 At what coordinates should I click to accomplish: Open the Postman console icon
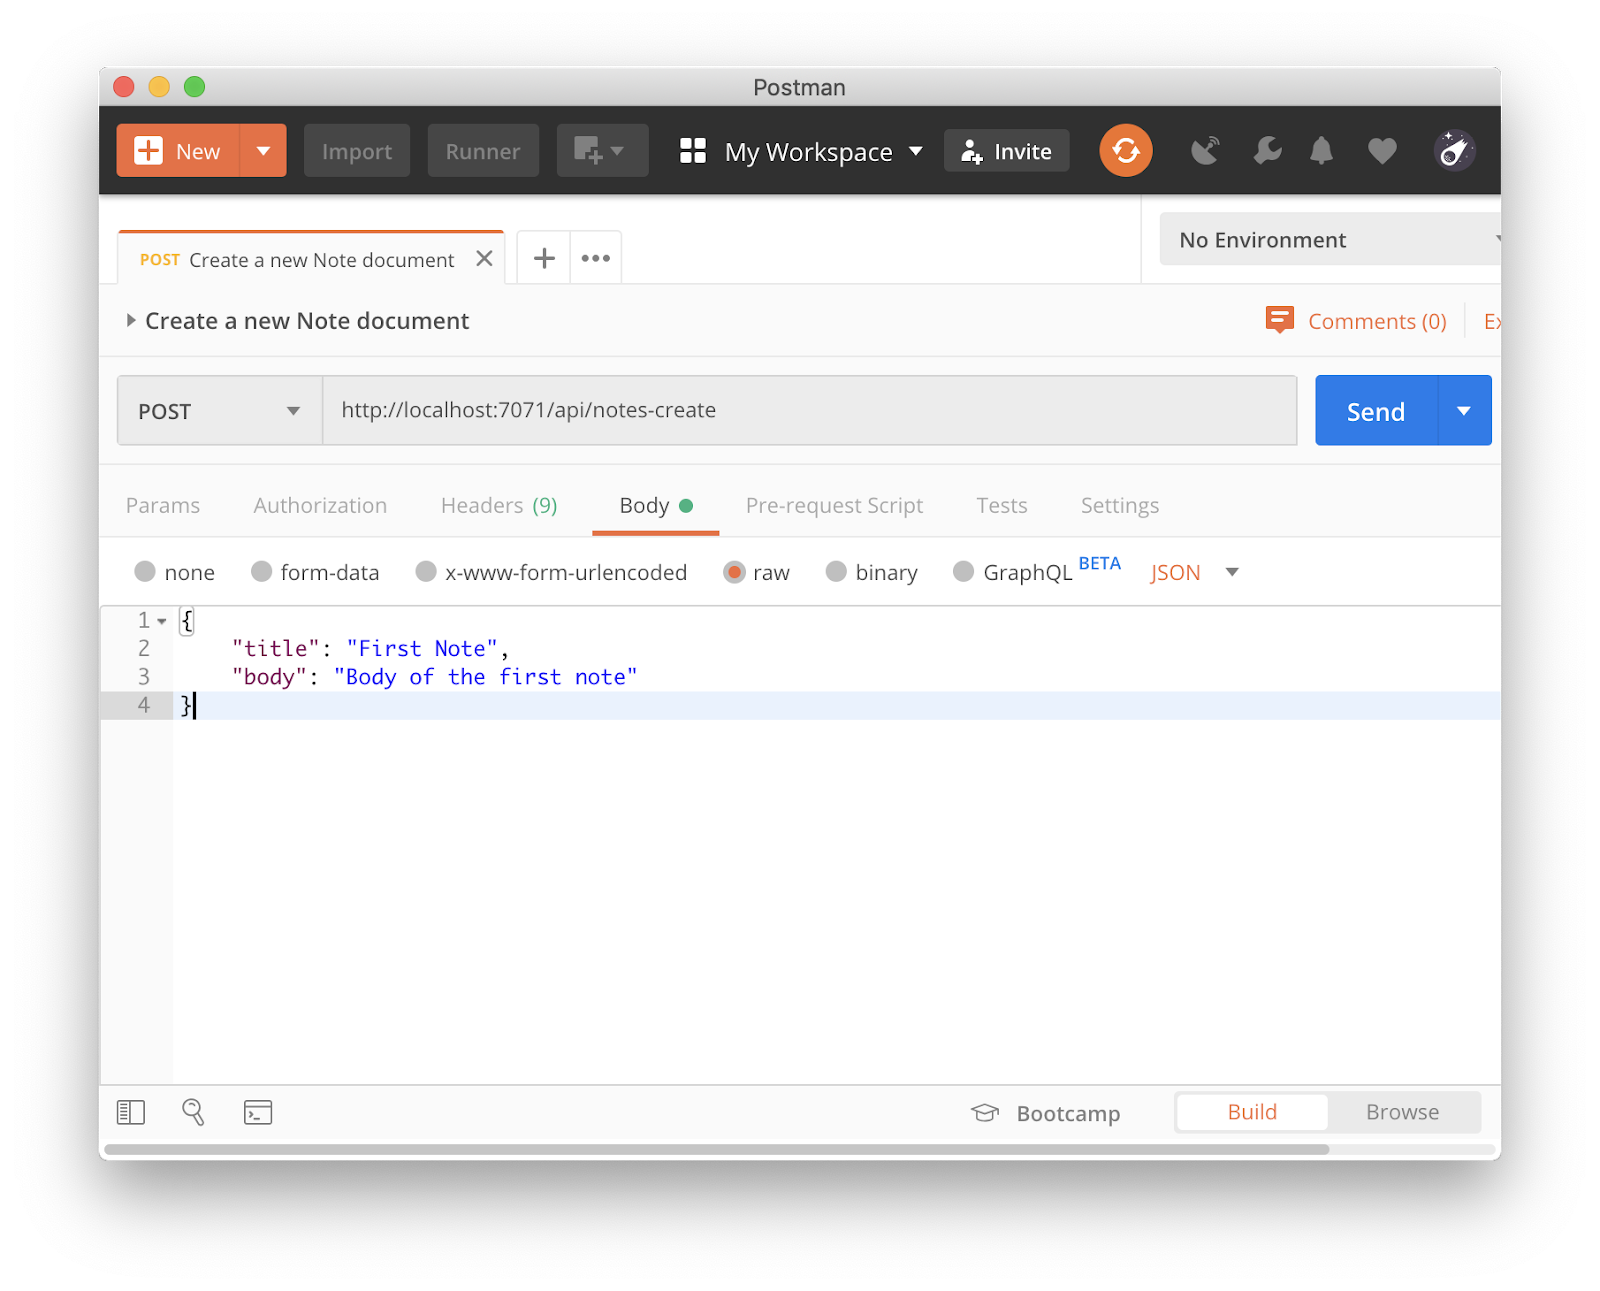(258, 1112)
